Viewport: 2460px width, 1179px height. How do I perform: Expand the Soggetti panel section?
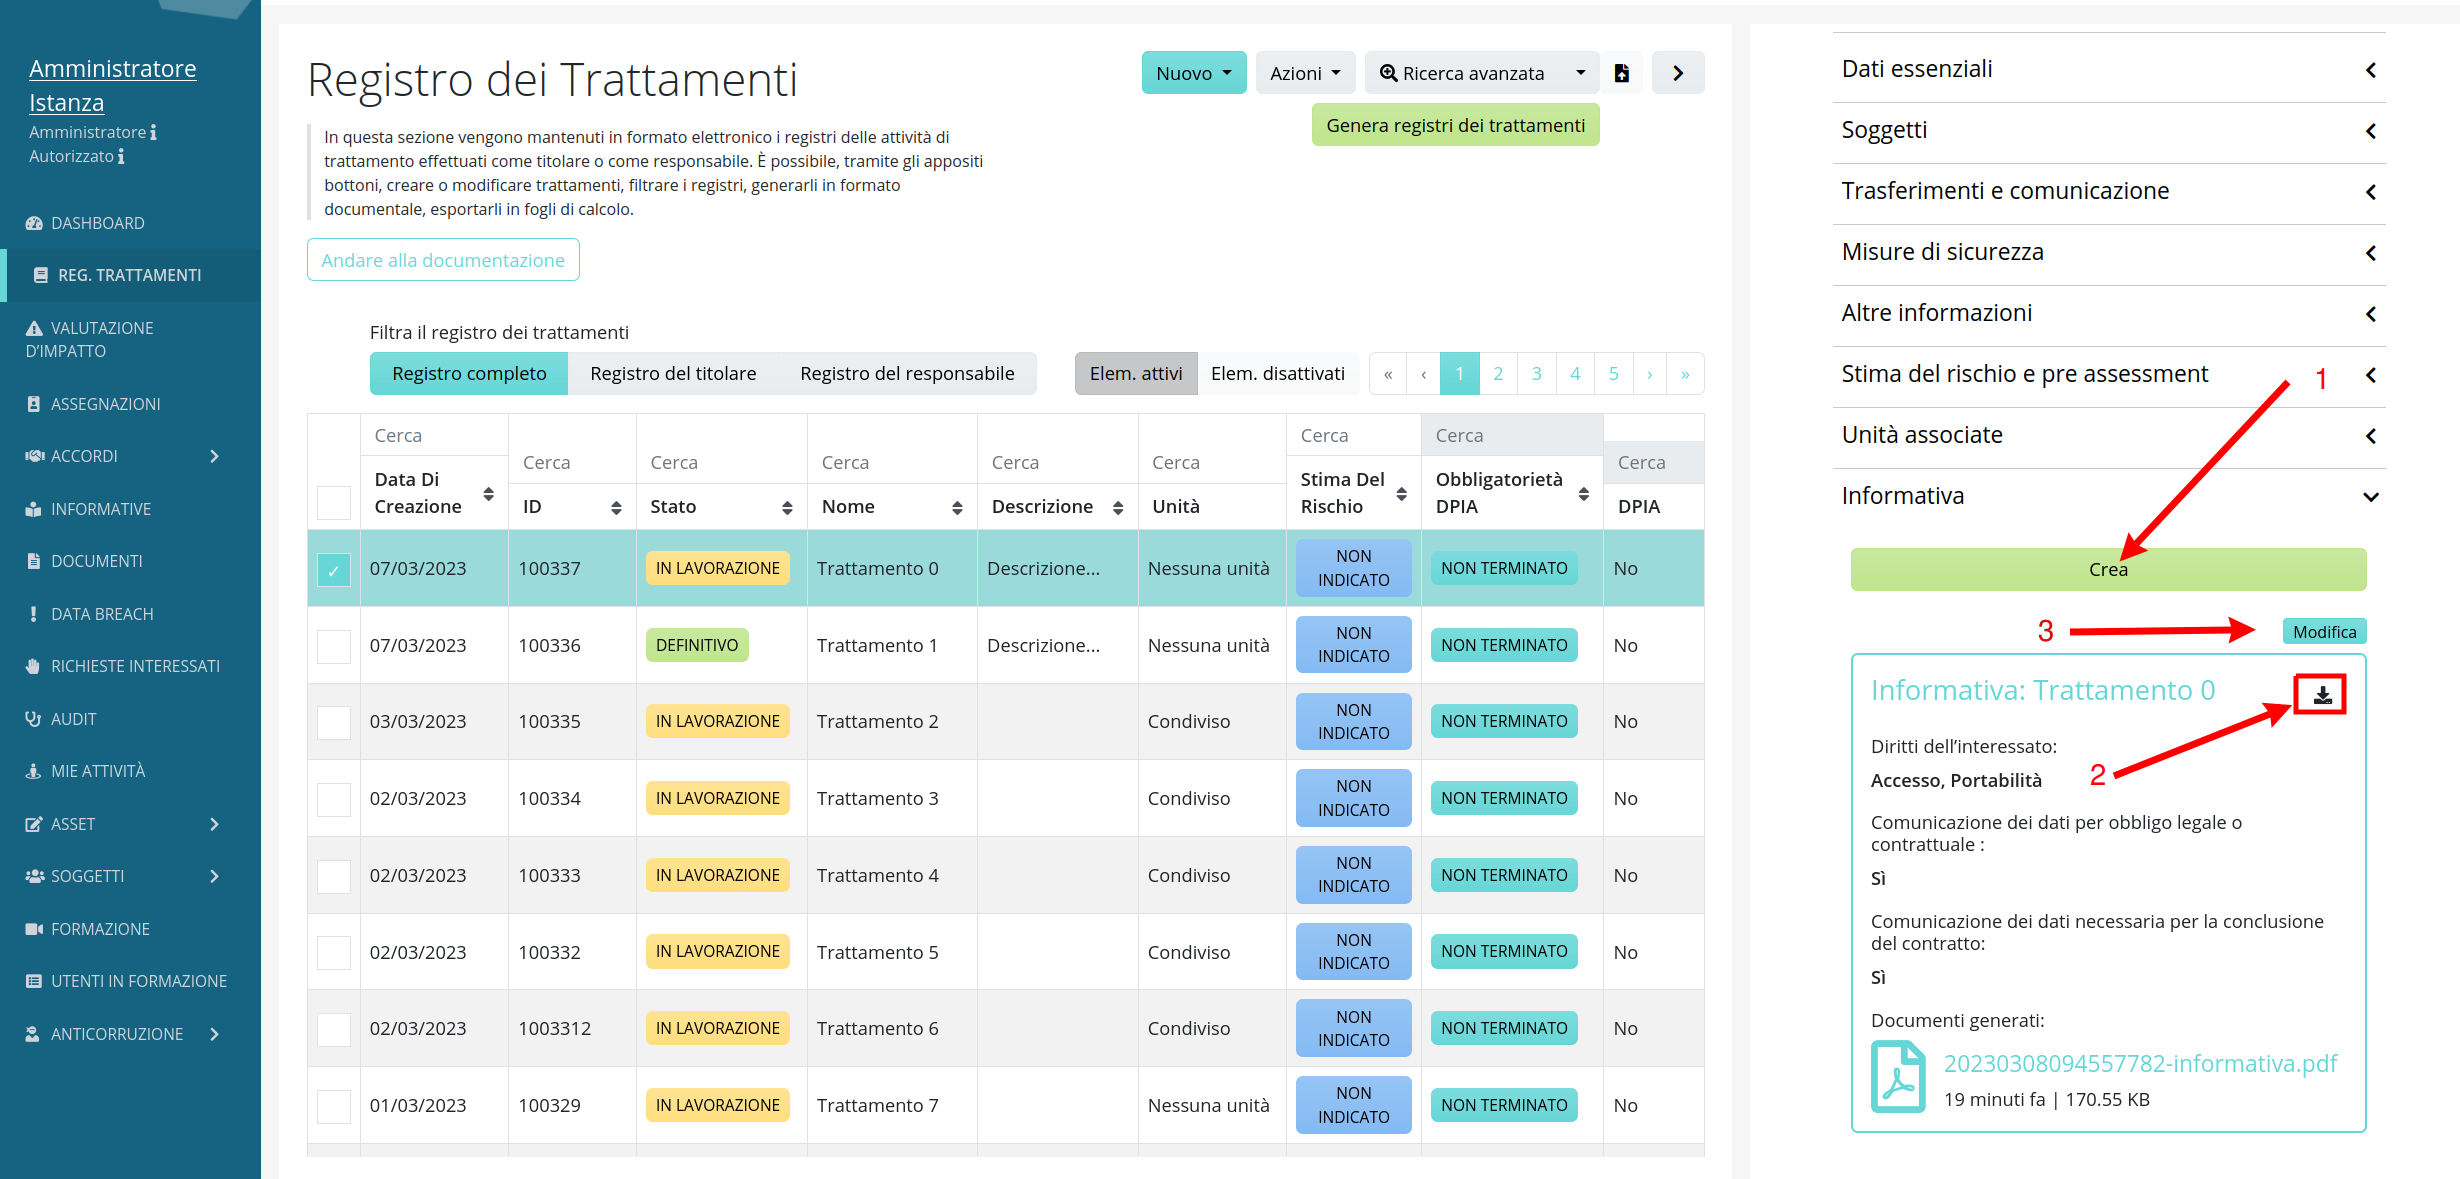tap(2108, 130)
